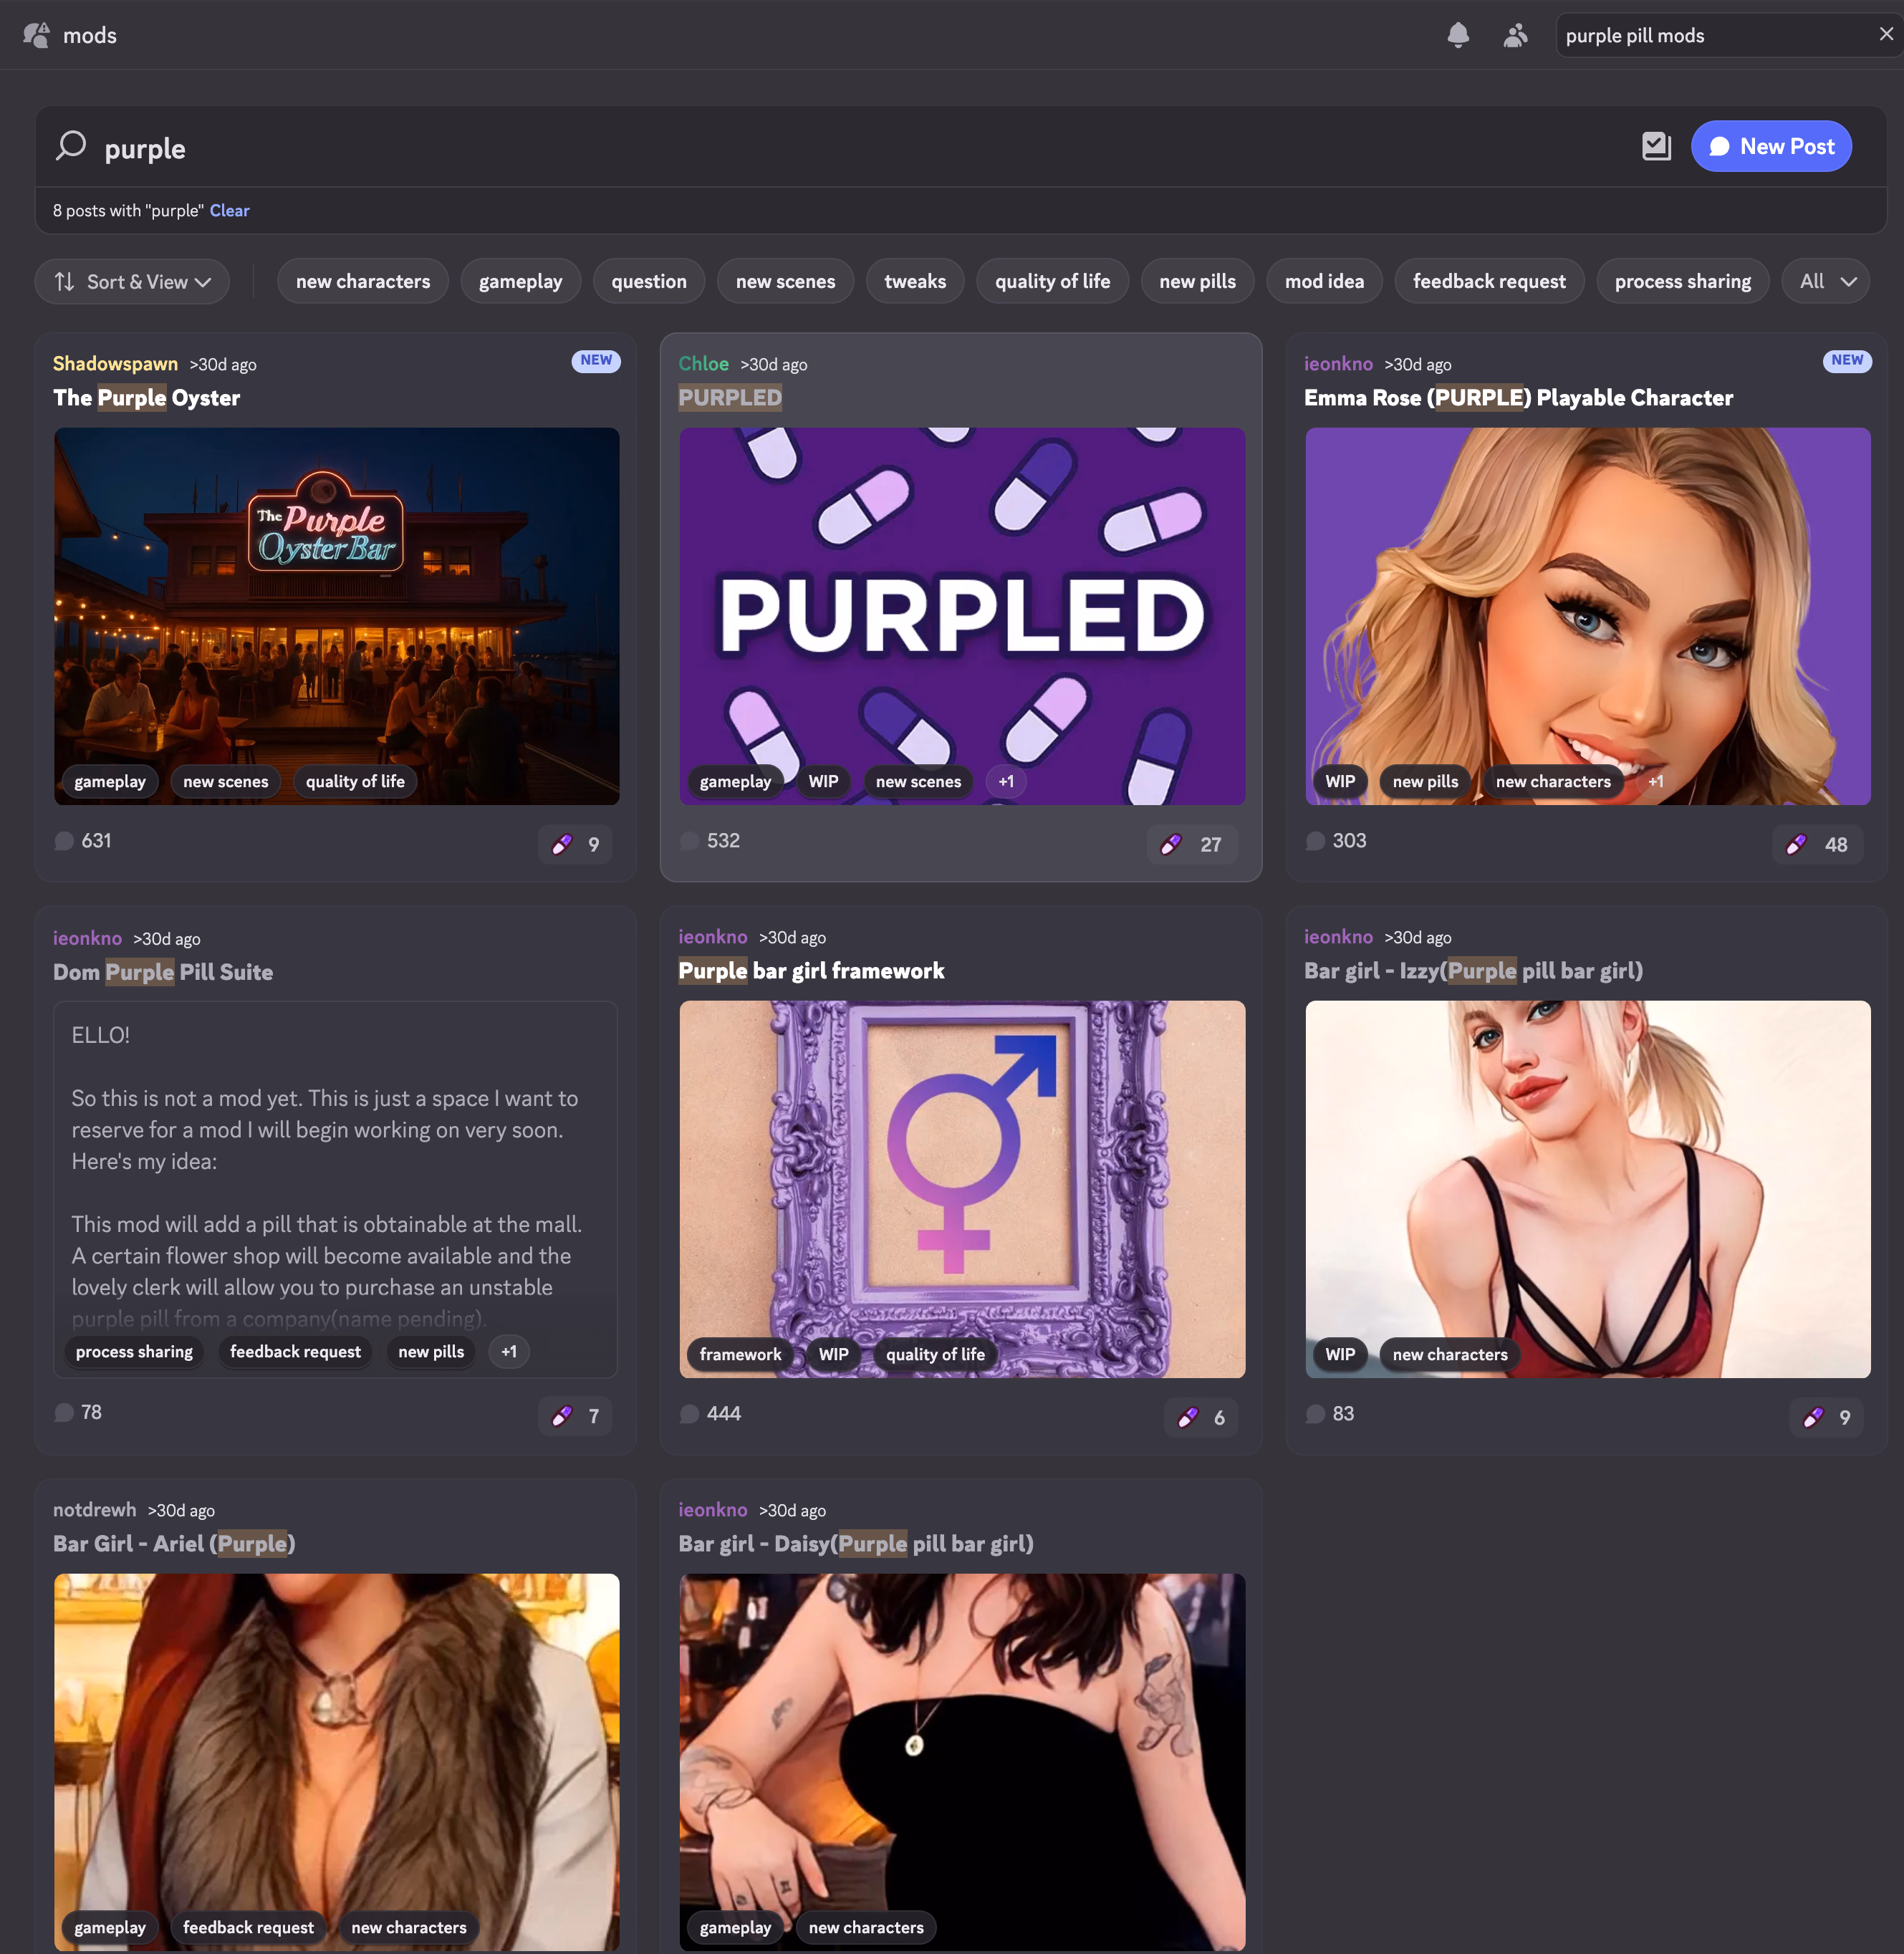Open comments count 78 on Dom Purple Pill Suite
The width and height of the screenshot is (1904, 1954).
tap(78, 1413)
